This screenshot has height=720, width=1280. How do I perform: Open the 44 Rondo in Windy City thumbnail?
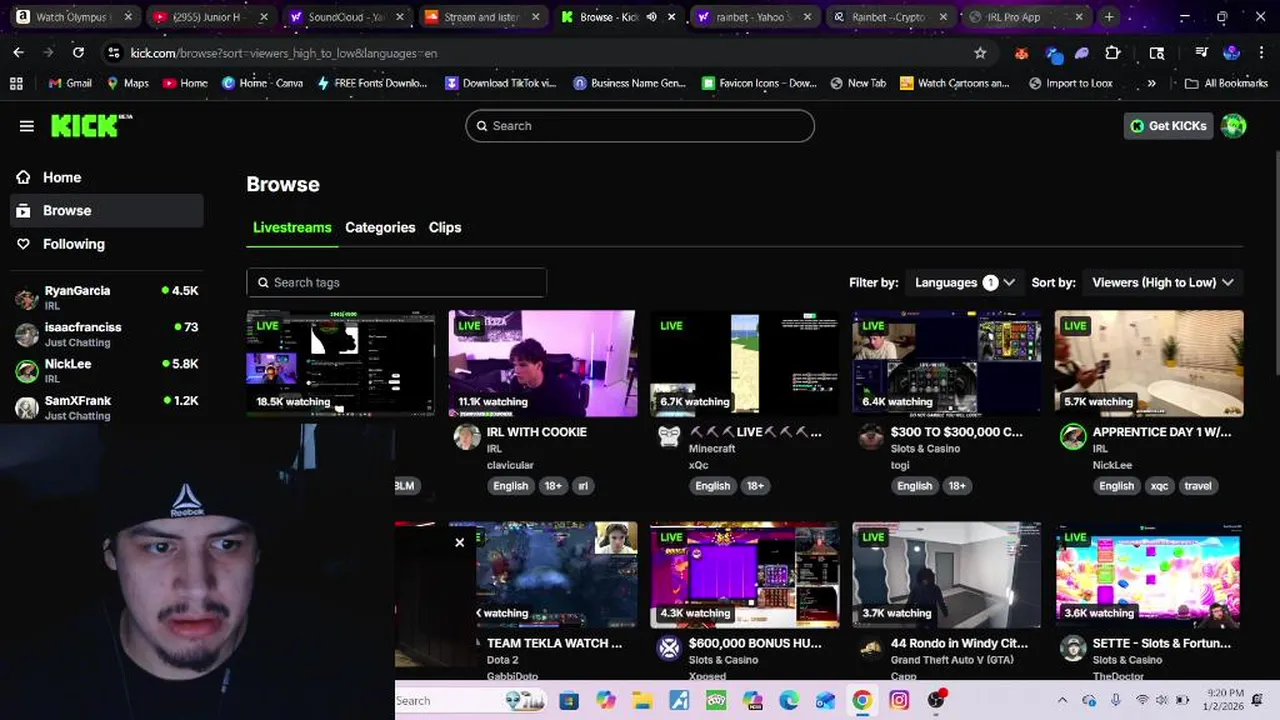[947, 575]
